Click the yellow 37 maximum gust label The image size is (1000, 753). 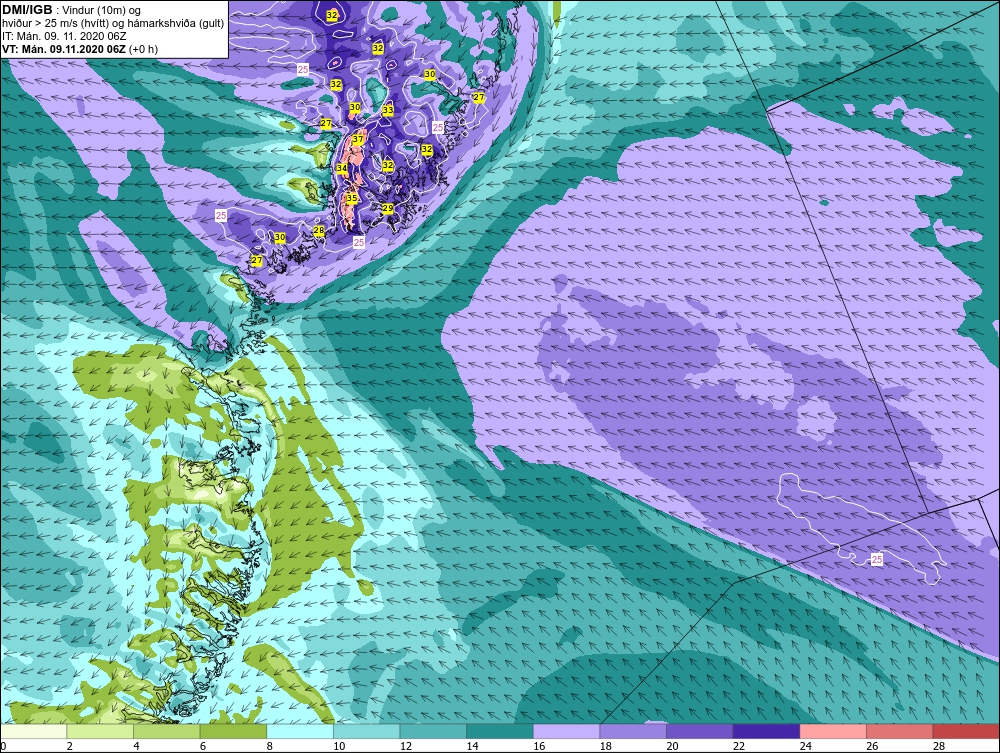(x=358, y=139)
